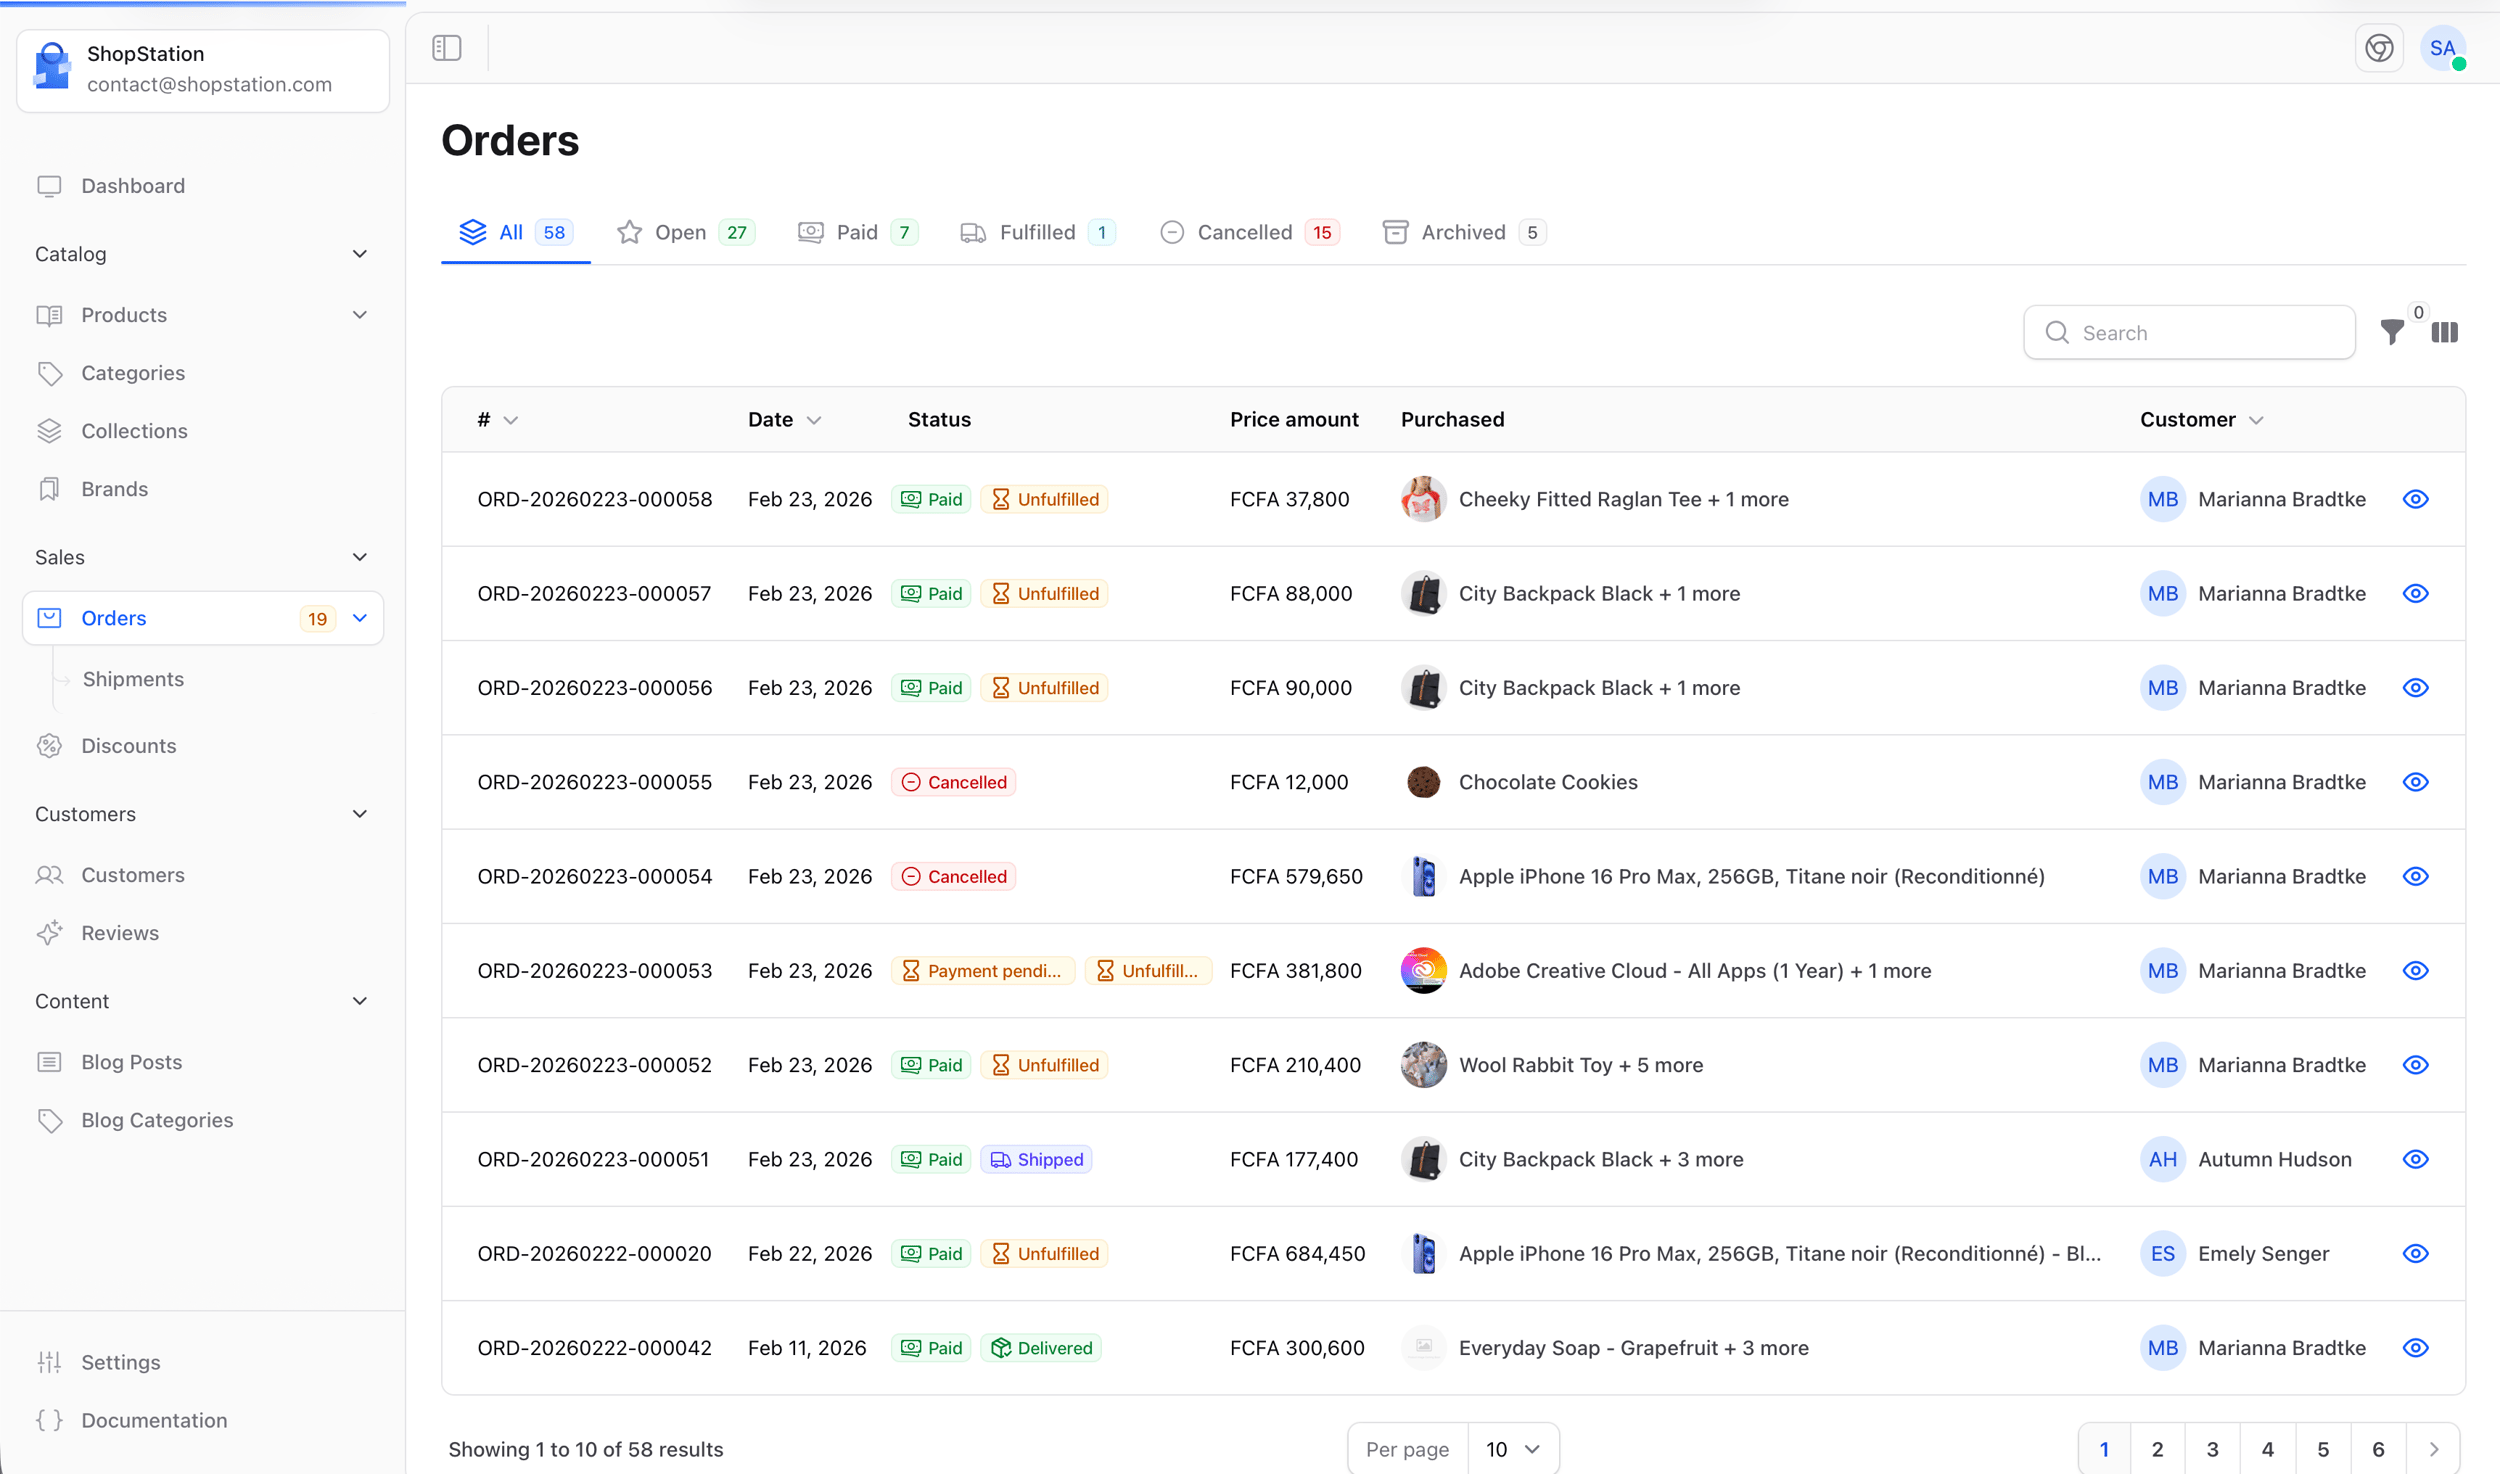Click Payment pending badge on order 000053
Image resolution: width=2500 pixels, height=1474 pixels.
[x=982, y=971]
